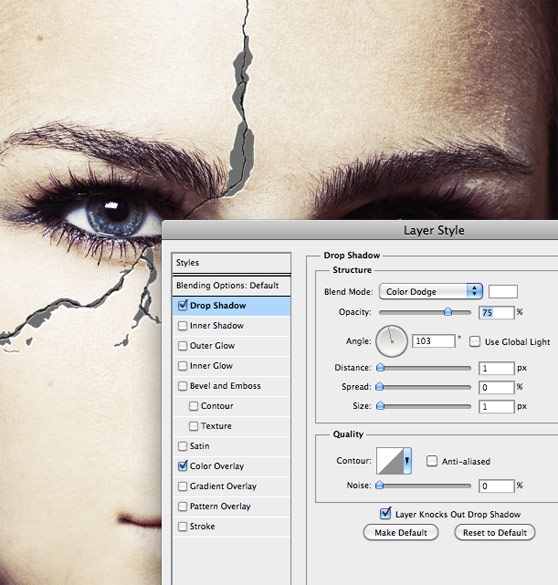The width and height of the screenshot is (558, 585).
Task: Uncheck Layer Knocks Out Drop Shadow
Action: click(385, 513)
